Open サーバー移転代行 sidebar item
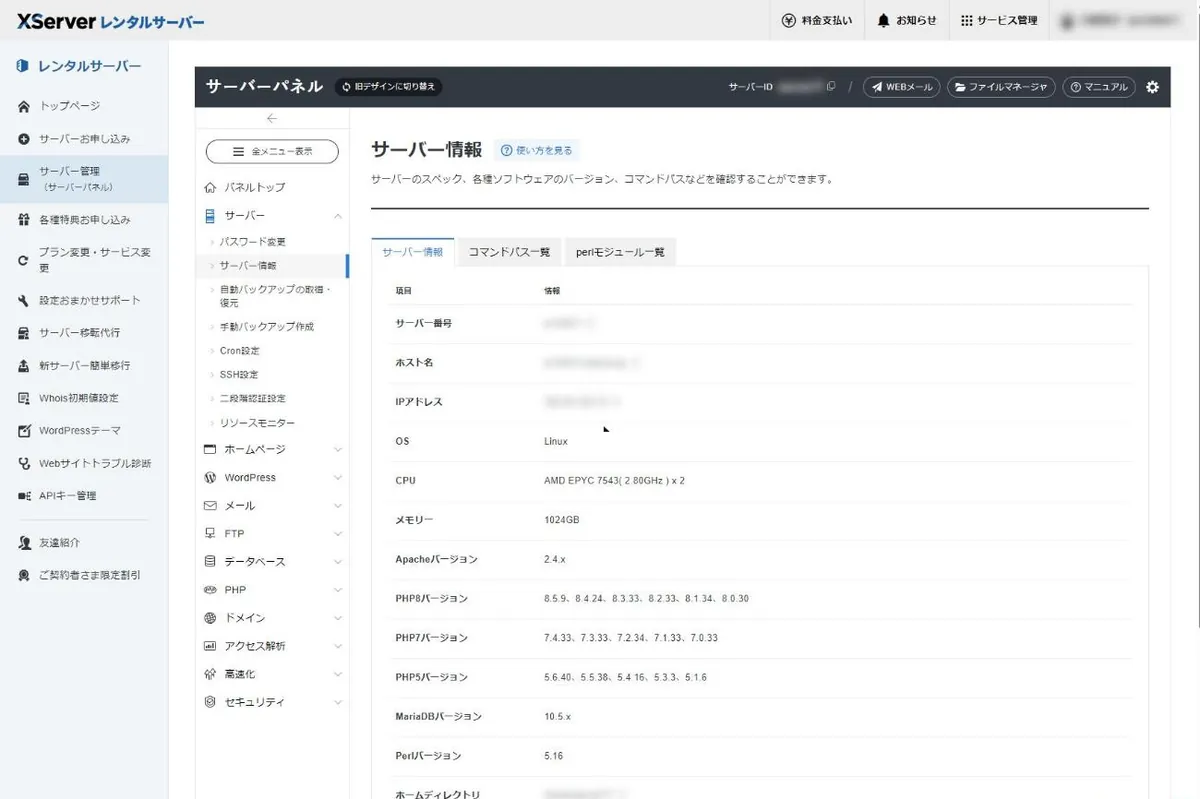This screenshot has width=1200, height=799. (70, 333)
